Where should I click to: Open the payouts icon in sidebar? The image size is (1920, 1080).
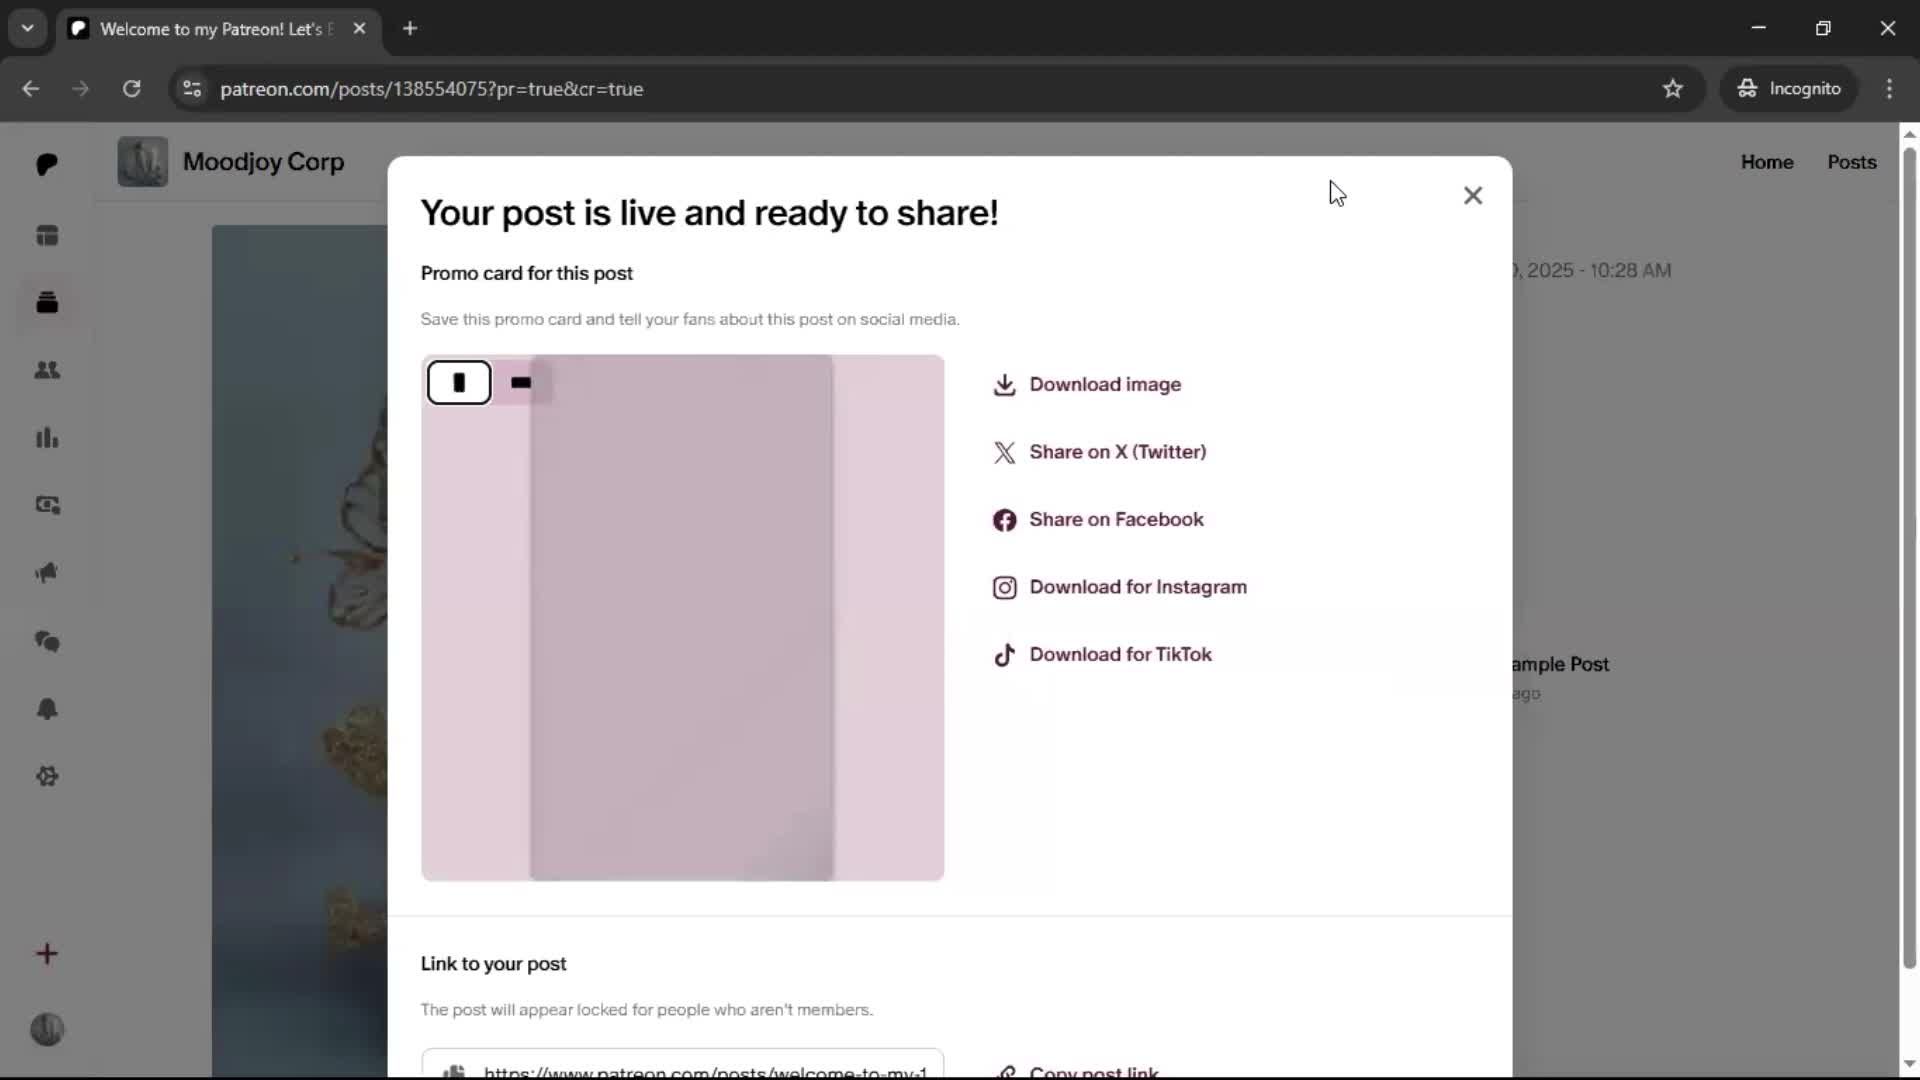(x=47, y=506)
